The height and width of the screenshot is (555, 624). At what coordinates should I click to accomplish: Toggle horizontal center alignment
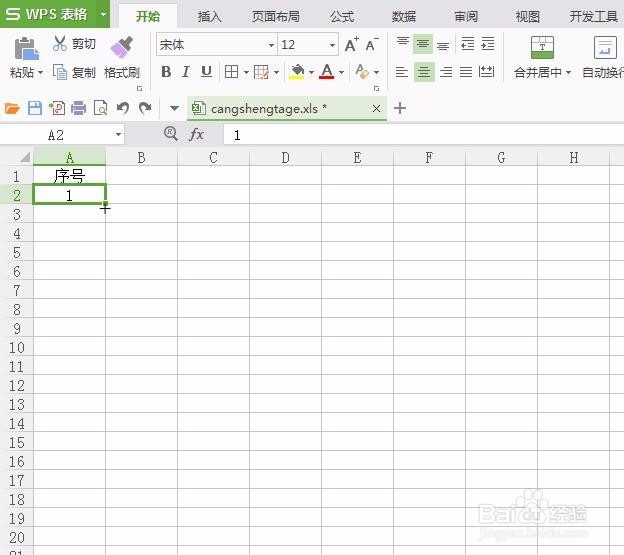(424, 72)
